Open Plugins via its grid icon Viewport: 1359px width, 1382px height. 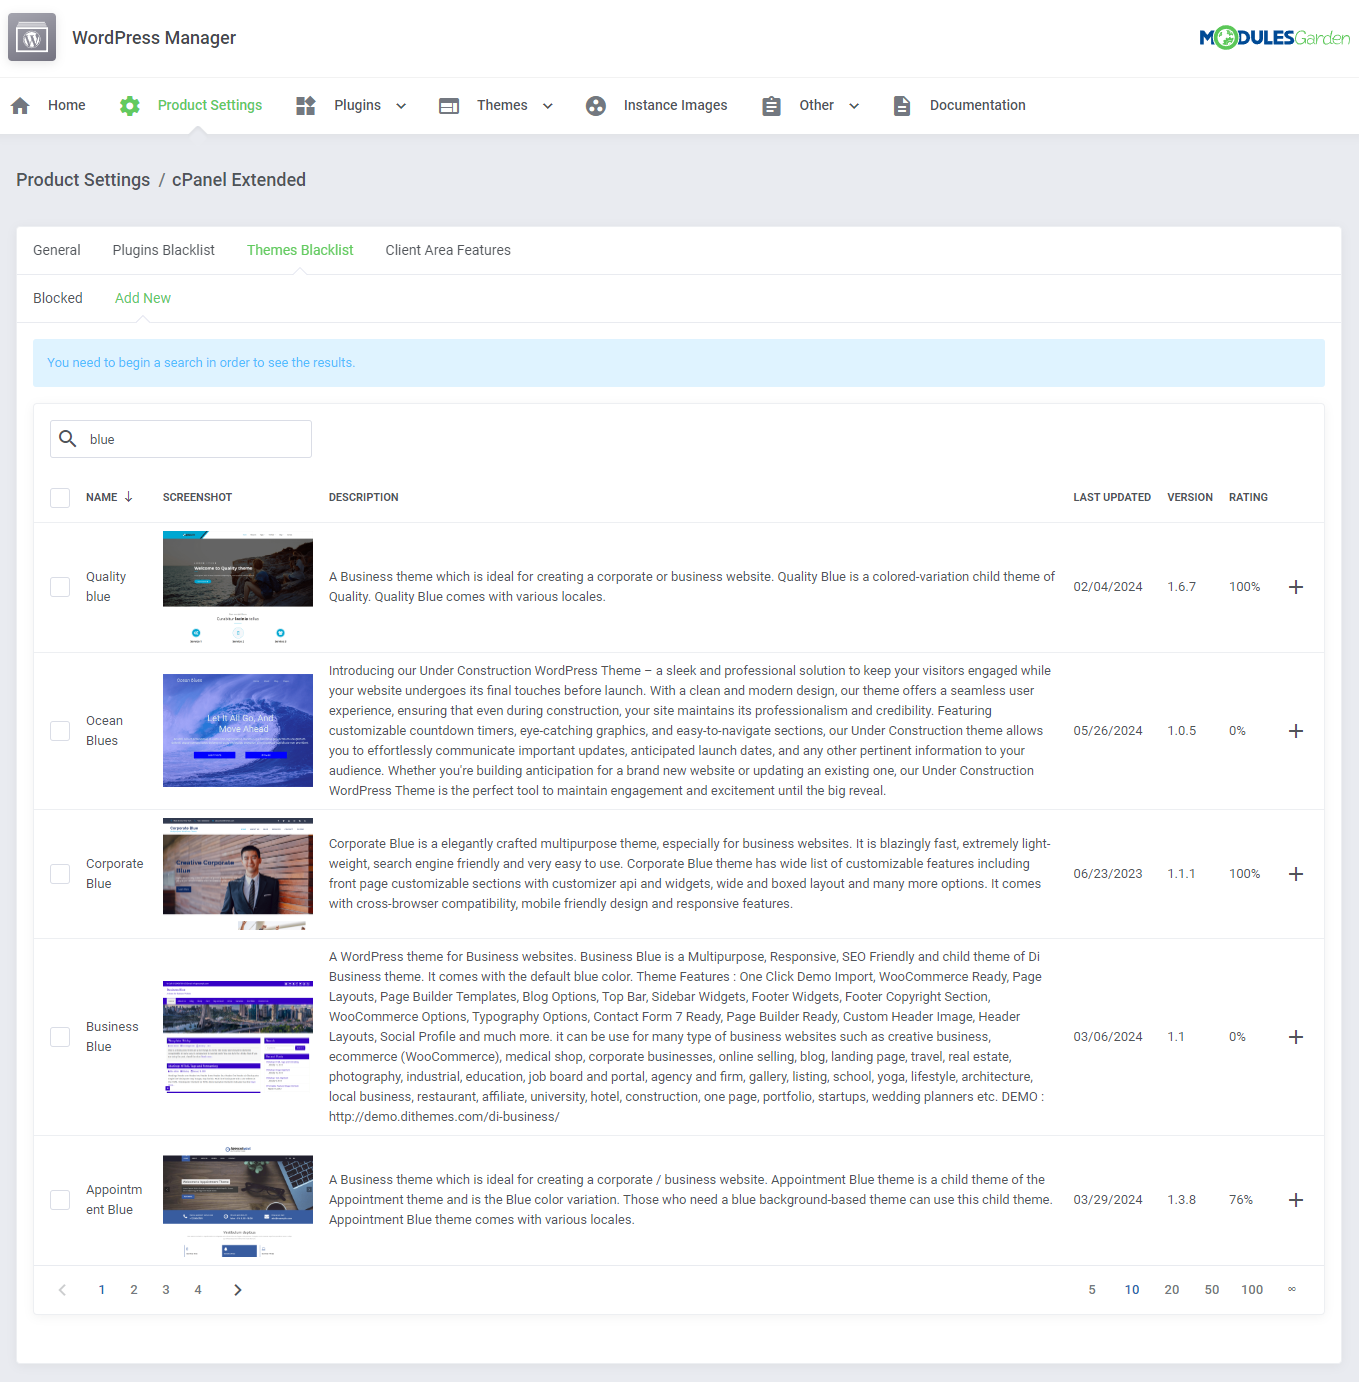[305, 105]
